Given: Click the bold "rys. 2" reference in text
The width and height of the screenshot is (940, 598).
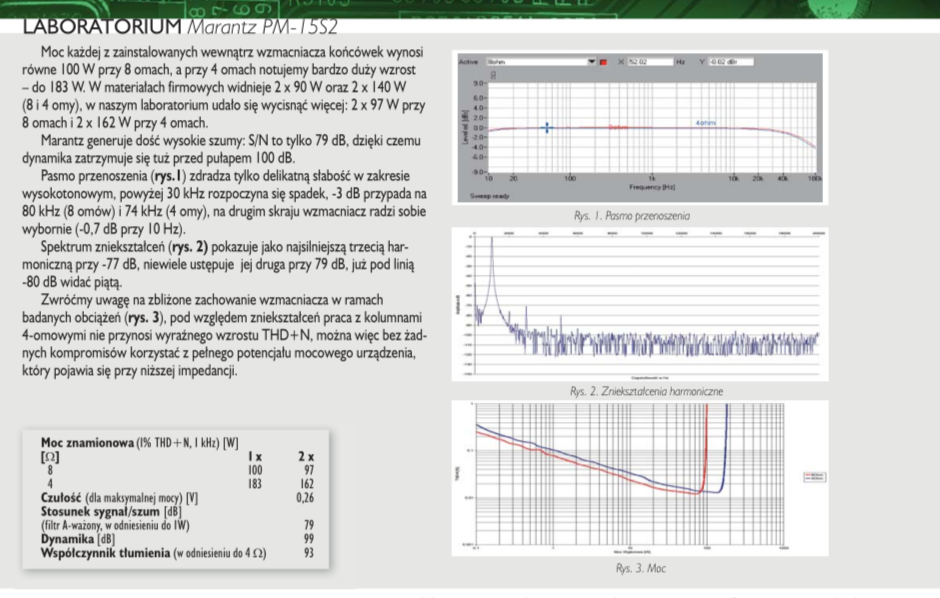Looking at the screenshot, I should pos(189,246).
